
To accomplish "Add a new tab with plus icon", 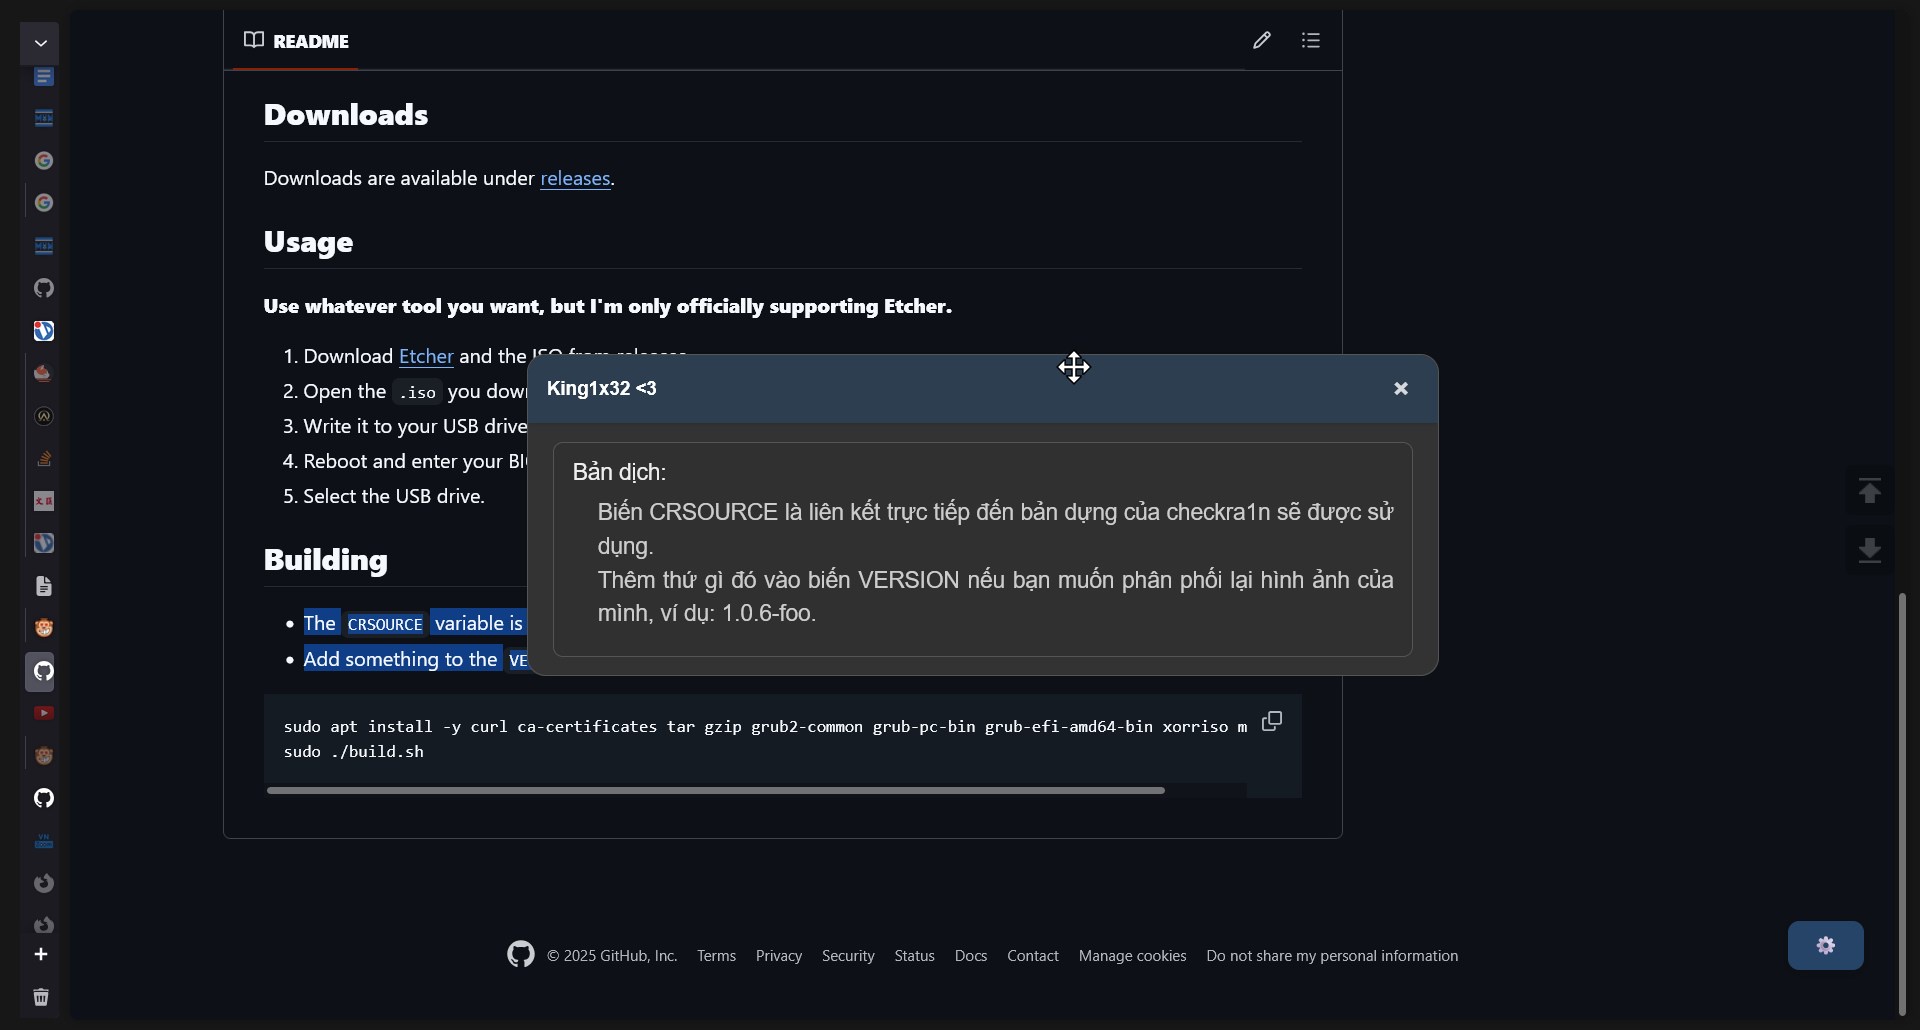I will [41, 954].
